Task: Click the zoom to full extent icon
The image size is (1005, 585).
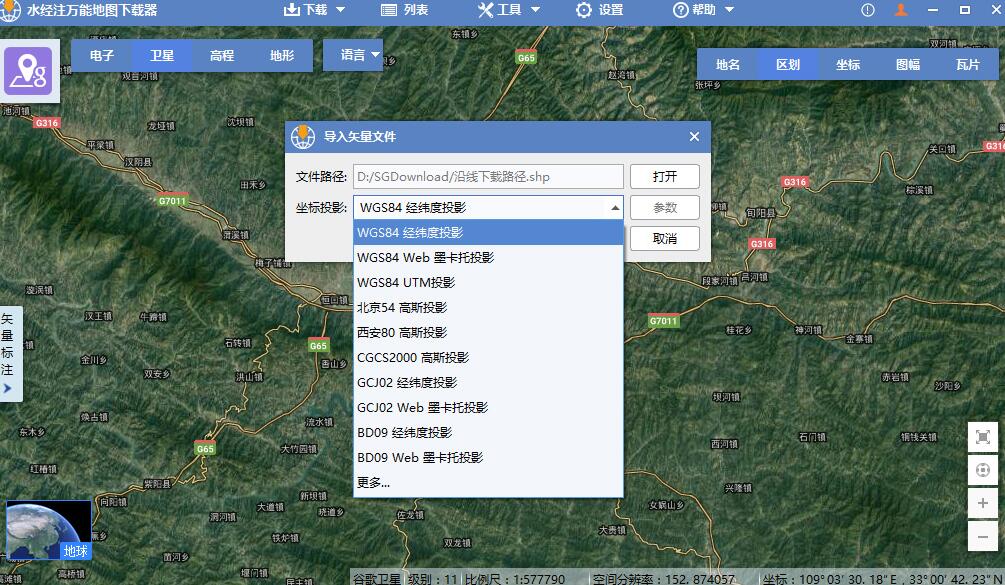Action: (x=982, y=437)
